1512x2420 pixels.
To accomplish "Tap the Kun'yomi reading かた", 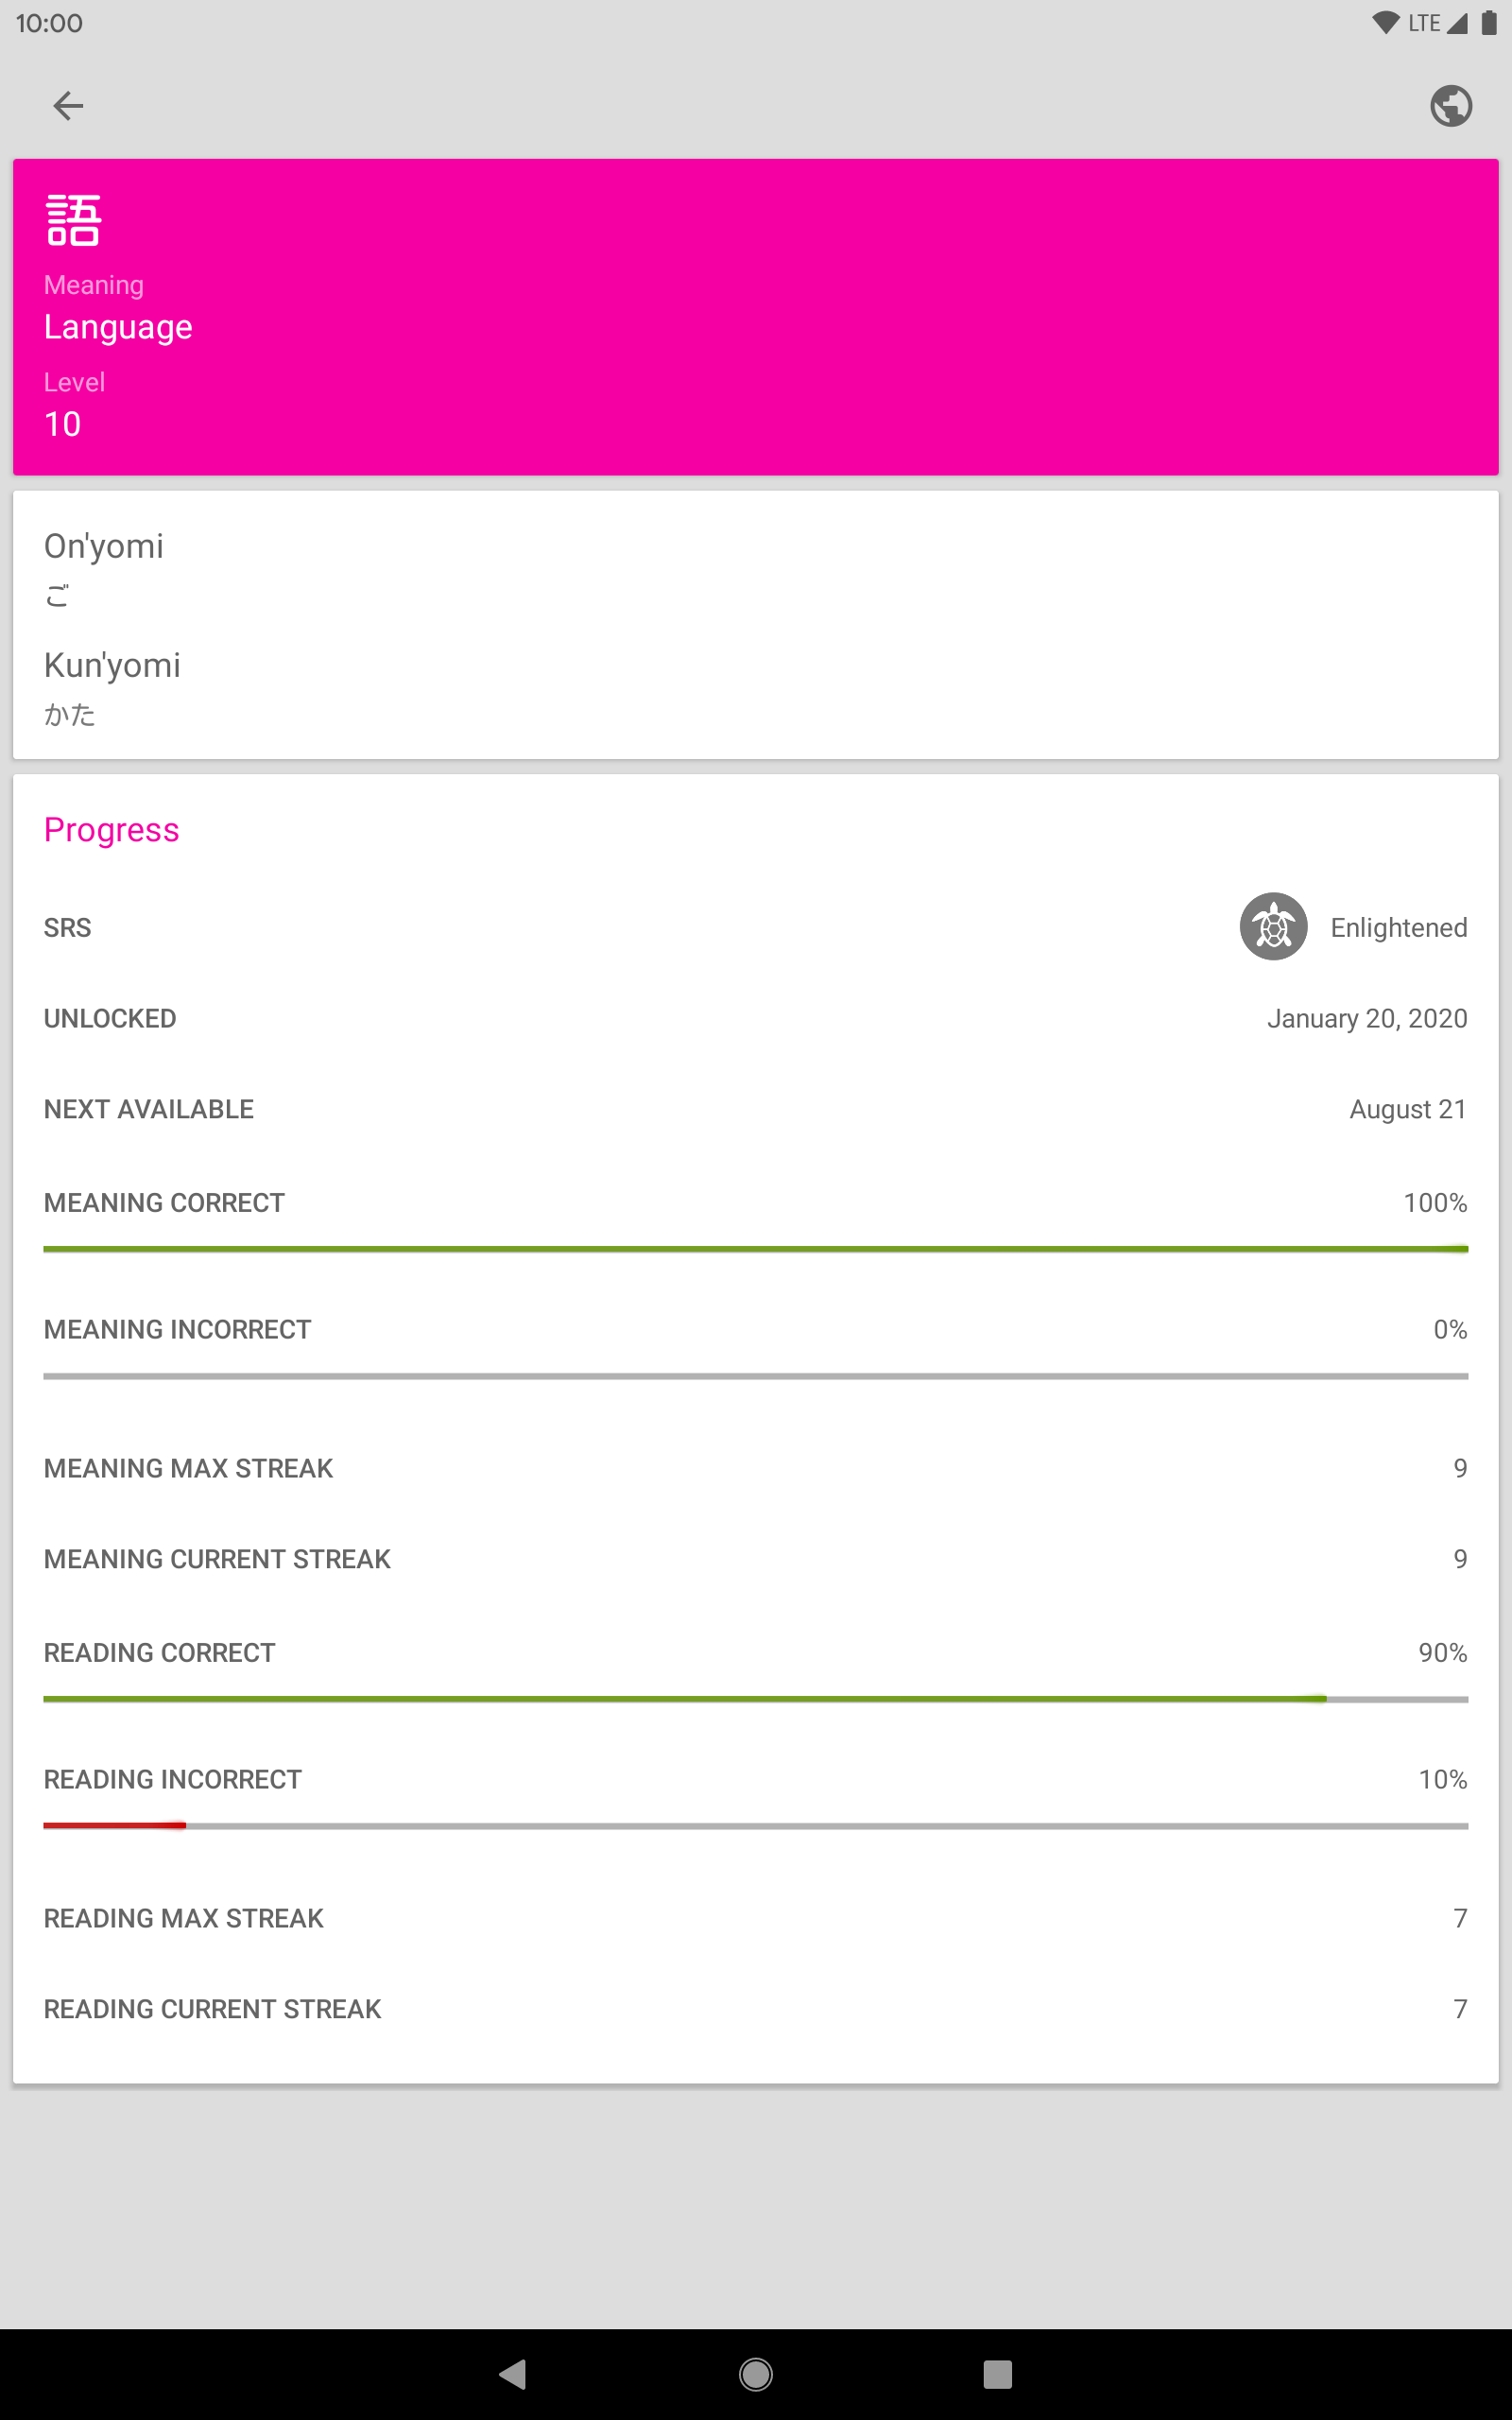I will pos(70,714).
